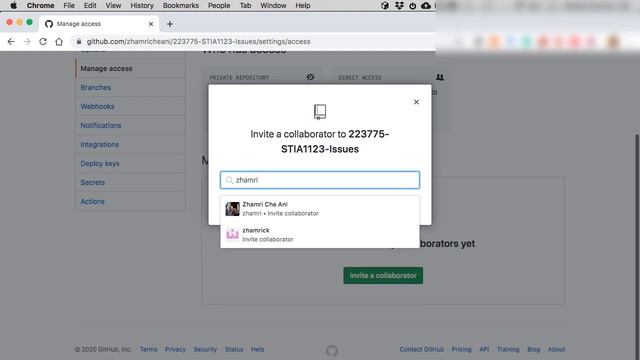Viewport: 640px width, 360px height.
Task: Select the Manage access browser tab
Action: click(x=98, y=24)
